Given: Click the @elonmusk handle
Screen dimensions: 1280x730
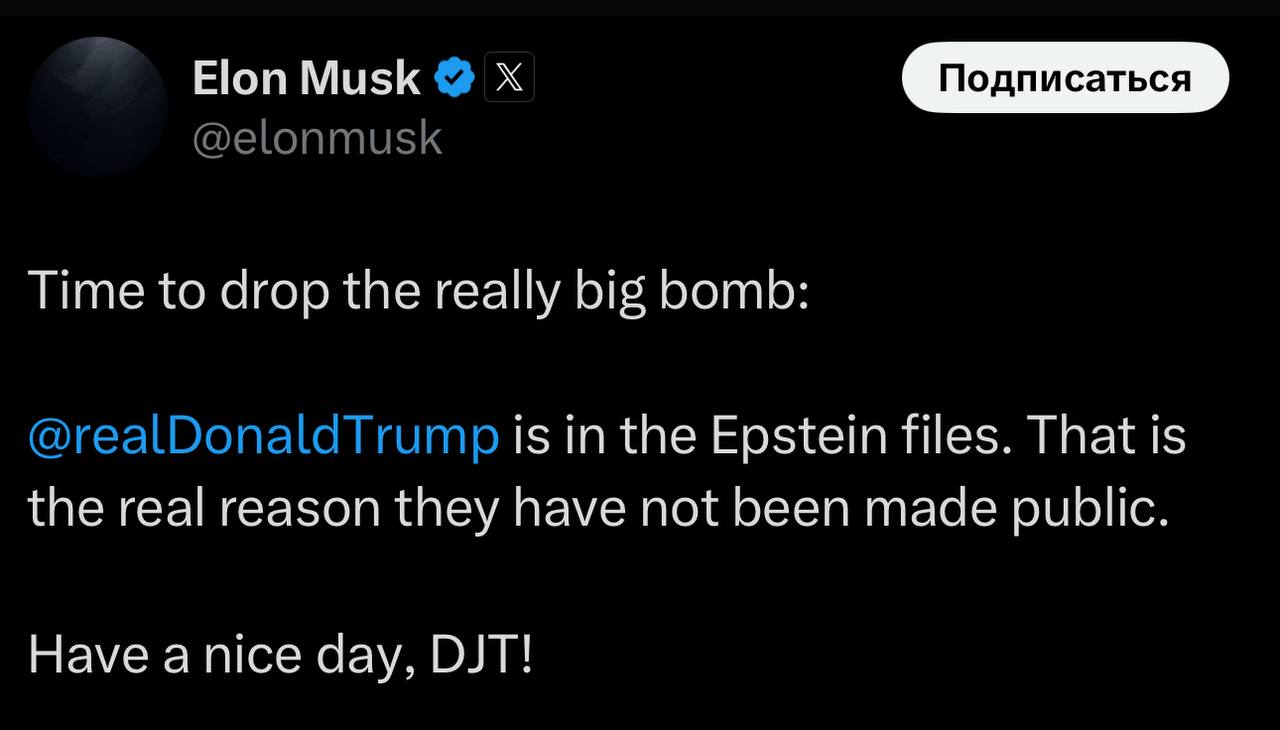Looking at the screenshot, I should (x=316, y=137).
